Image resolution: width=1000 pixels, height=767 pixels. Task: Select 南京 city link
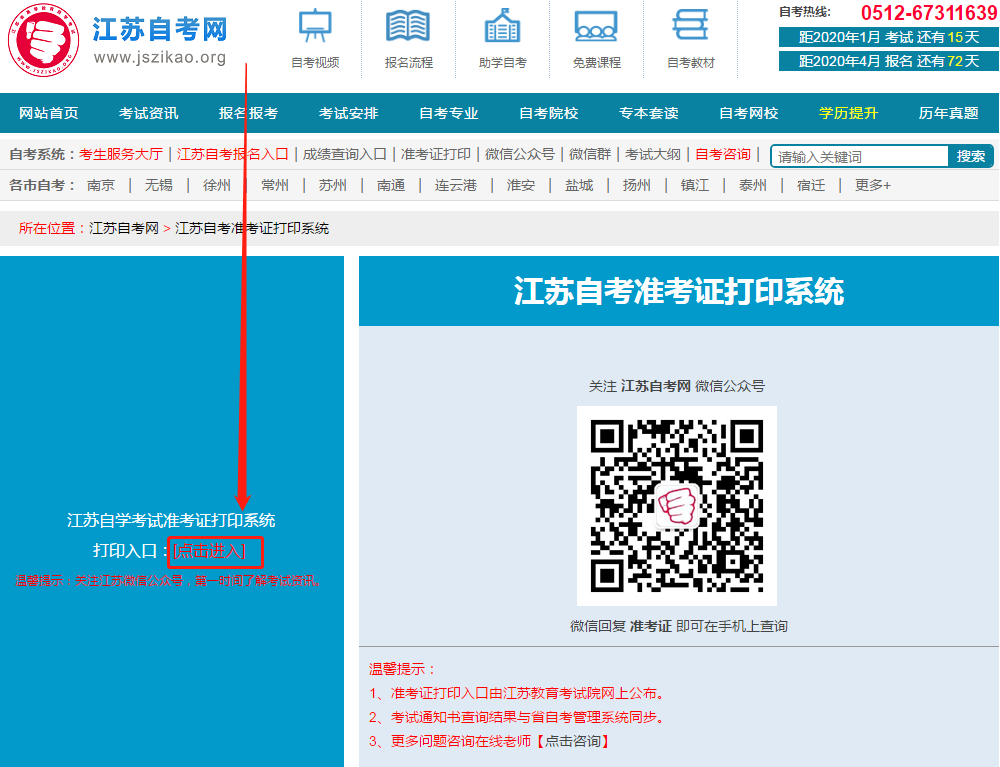[x=101, y=186]
